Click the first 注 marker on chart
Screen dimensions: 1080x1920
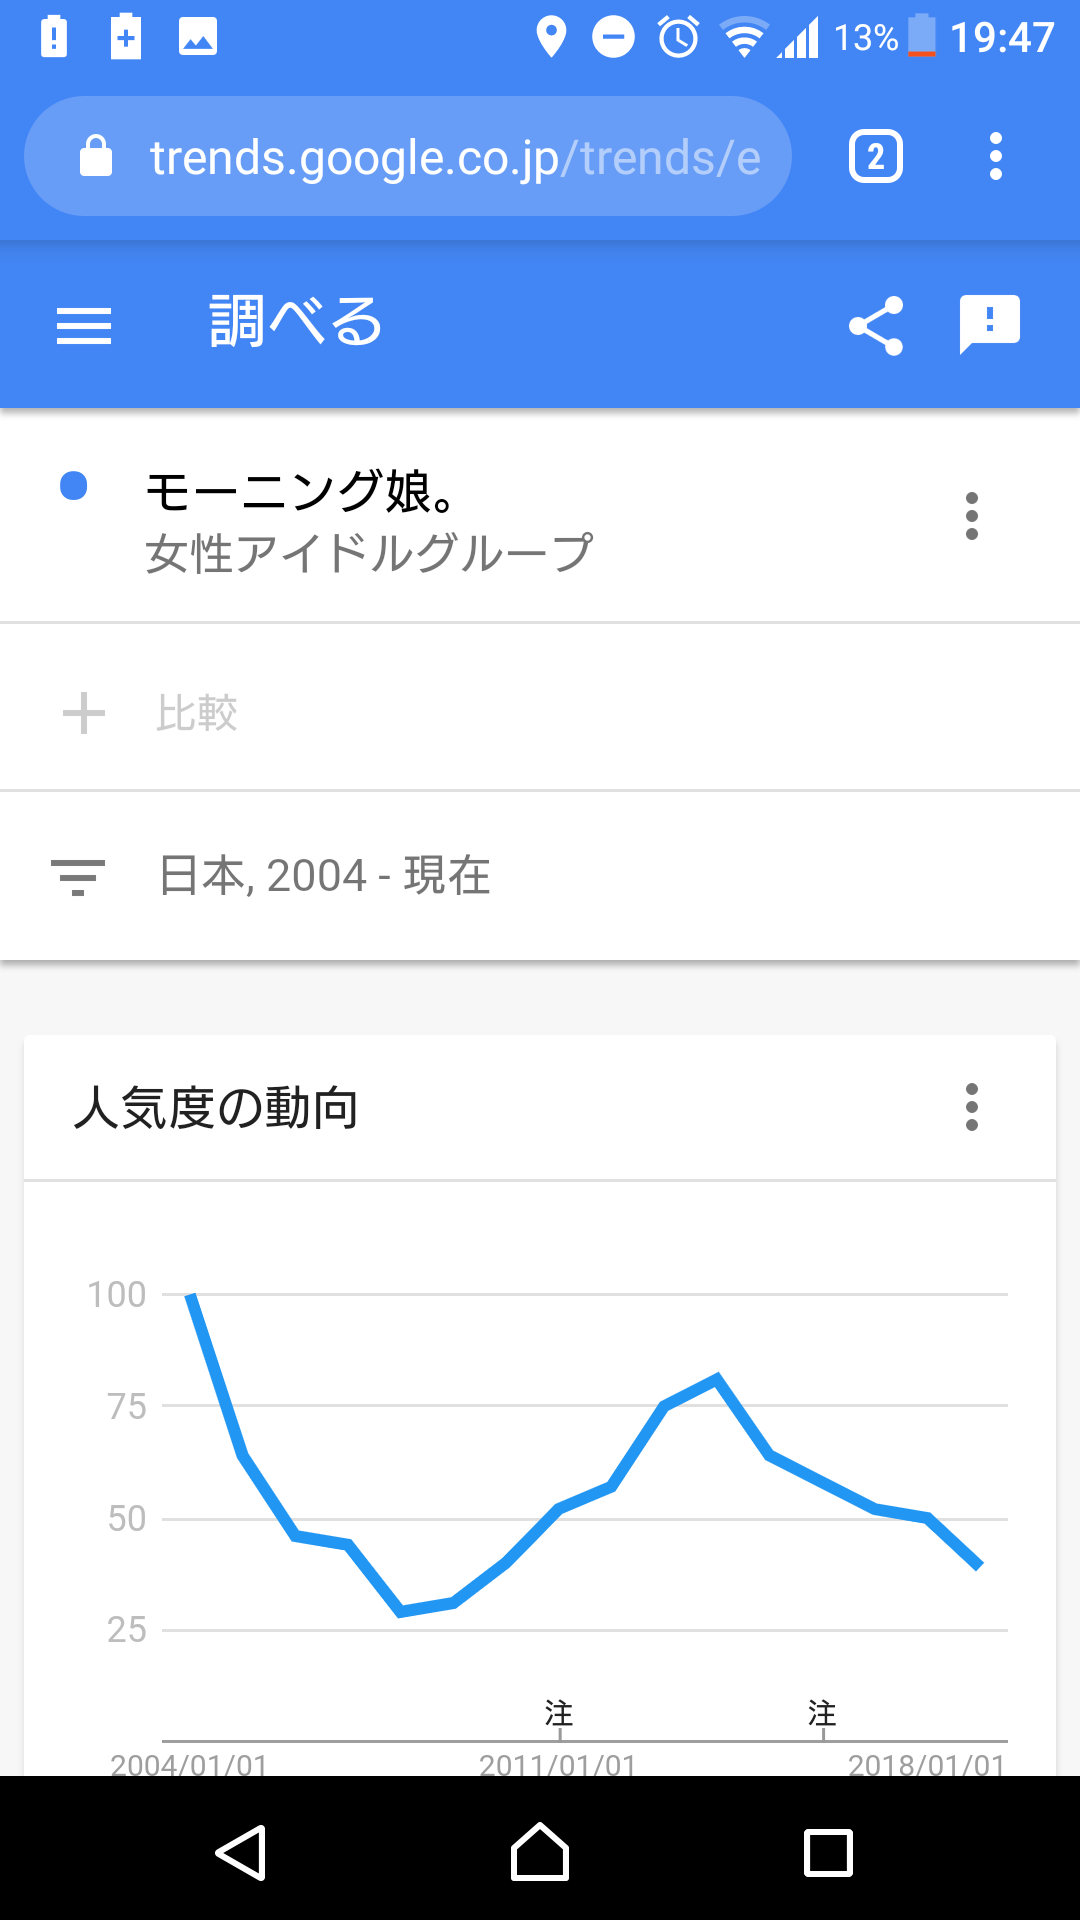[559, 1713]
